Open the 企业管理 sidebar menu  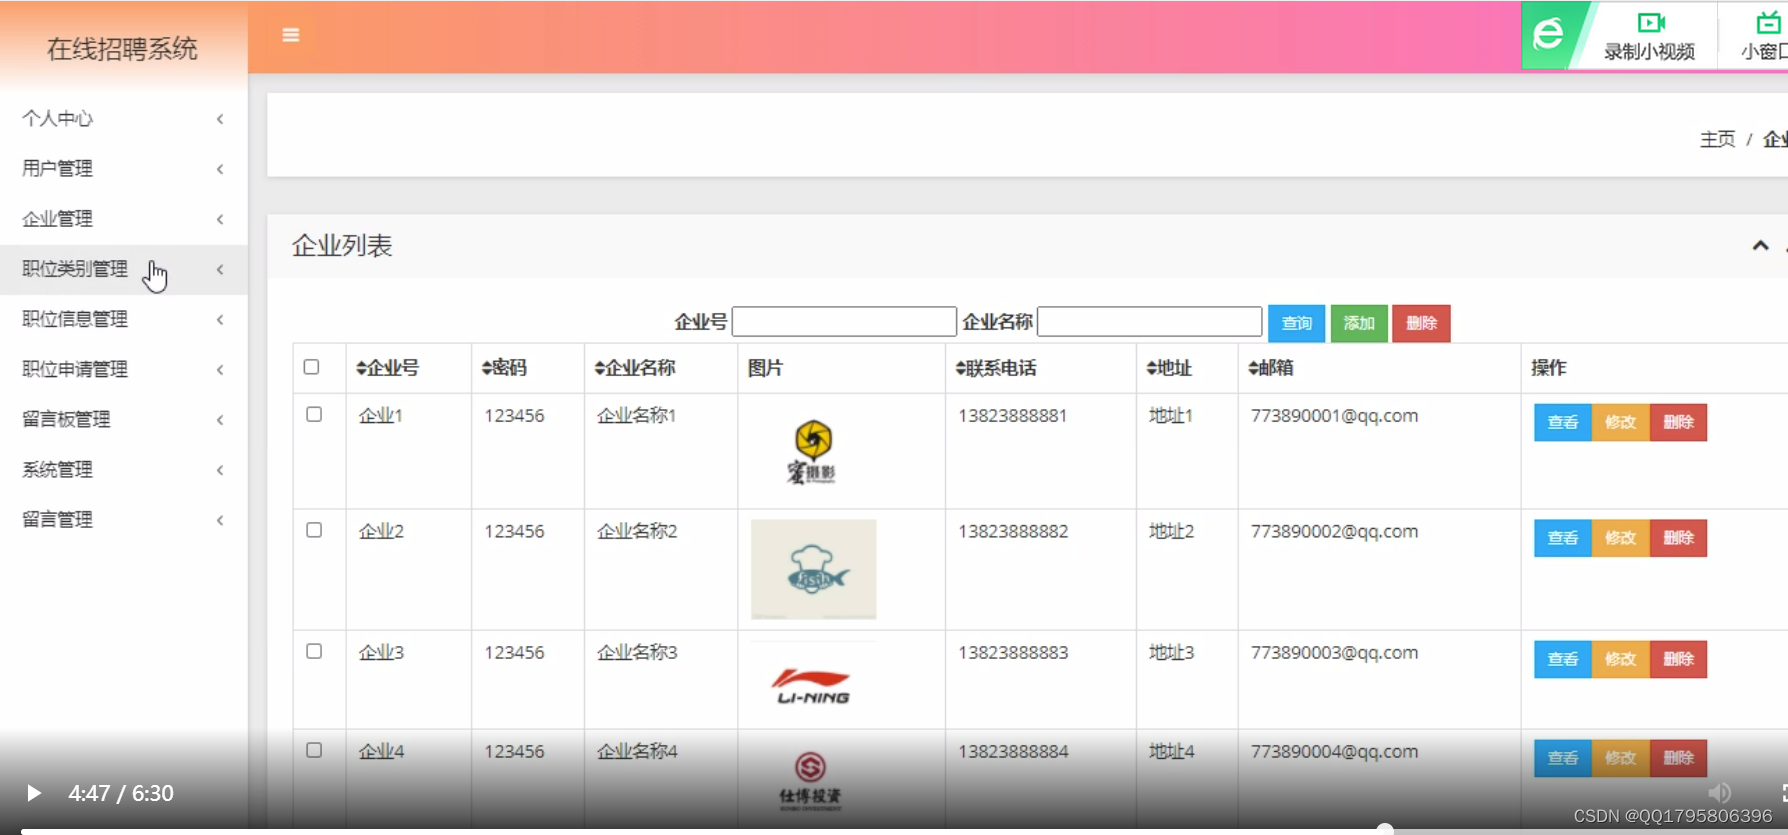pos(124,219)
